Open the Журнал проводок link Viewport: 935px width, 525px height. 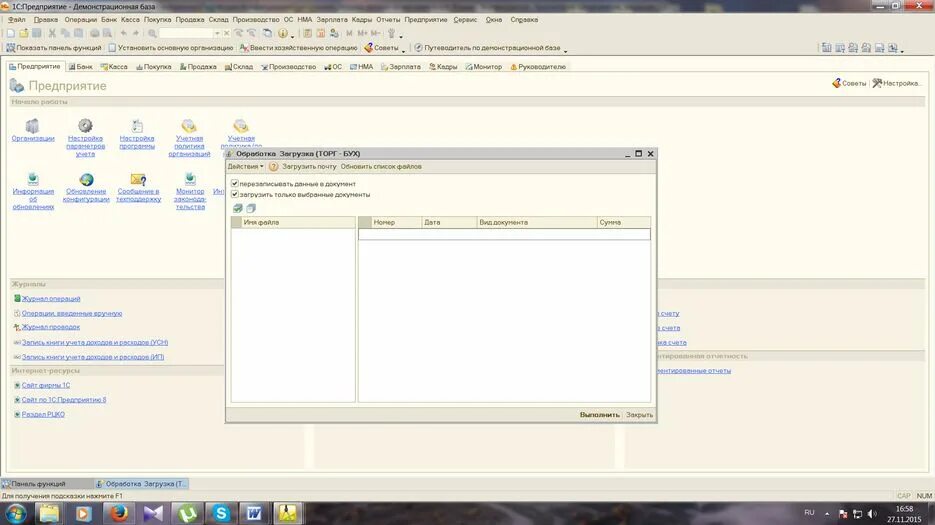(x=51, y=327)
